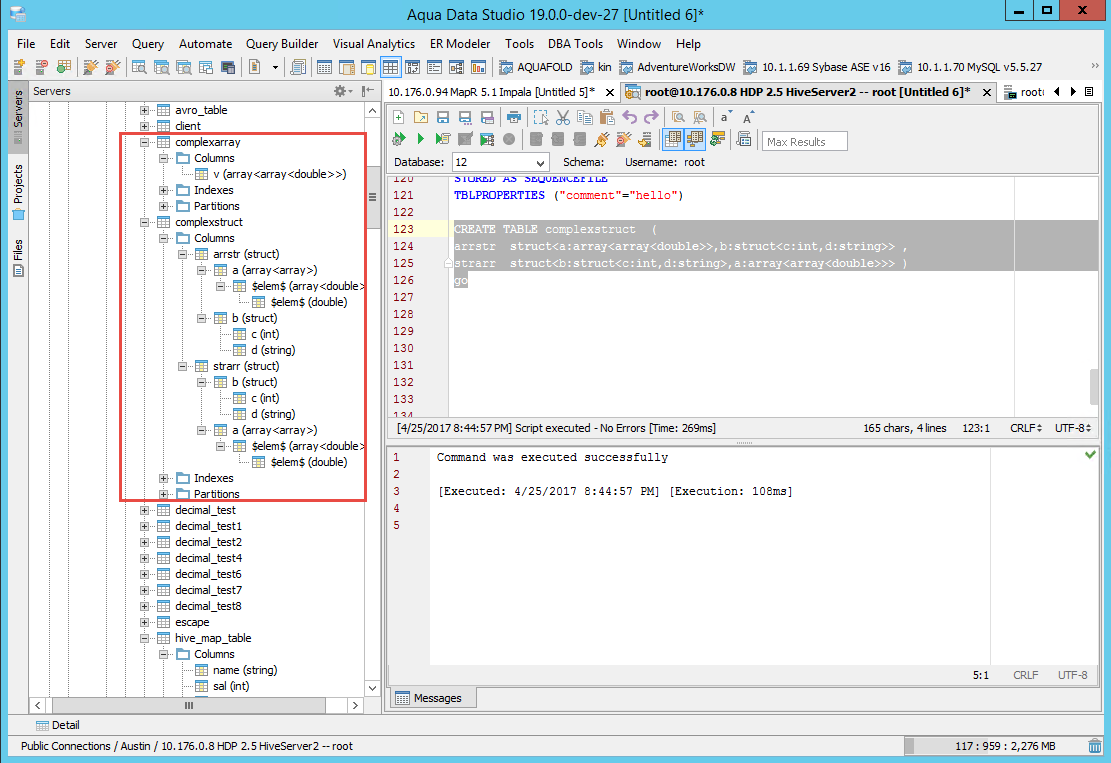Click the Connect server plug icon in the main toolbar
1111x763 pixels.
[x=90, y=67]
